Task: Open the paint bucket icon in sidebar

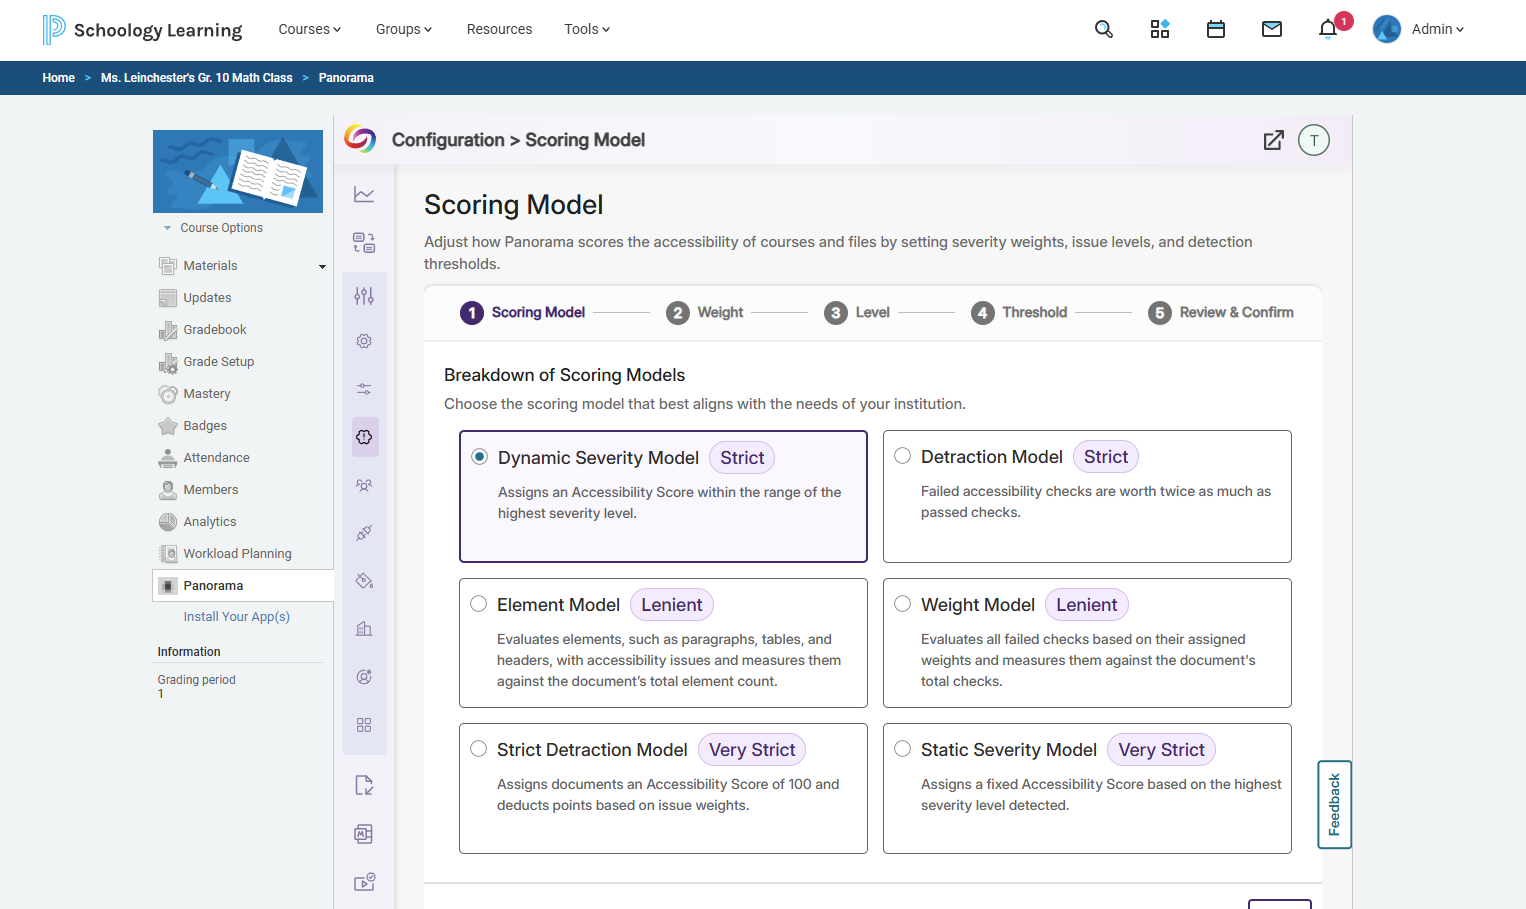Action: (x=364, y=581)
